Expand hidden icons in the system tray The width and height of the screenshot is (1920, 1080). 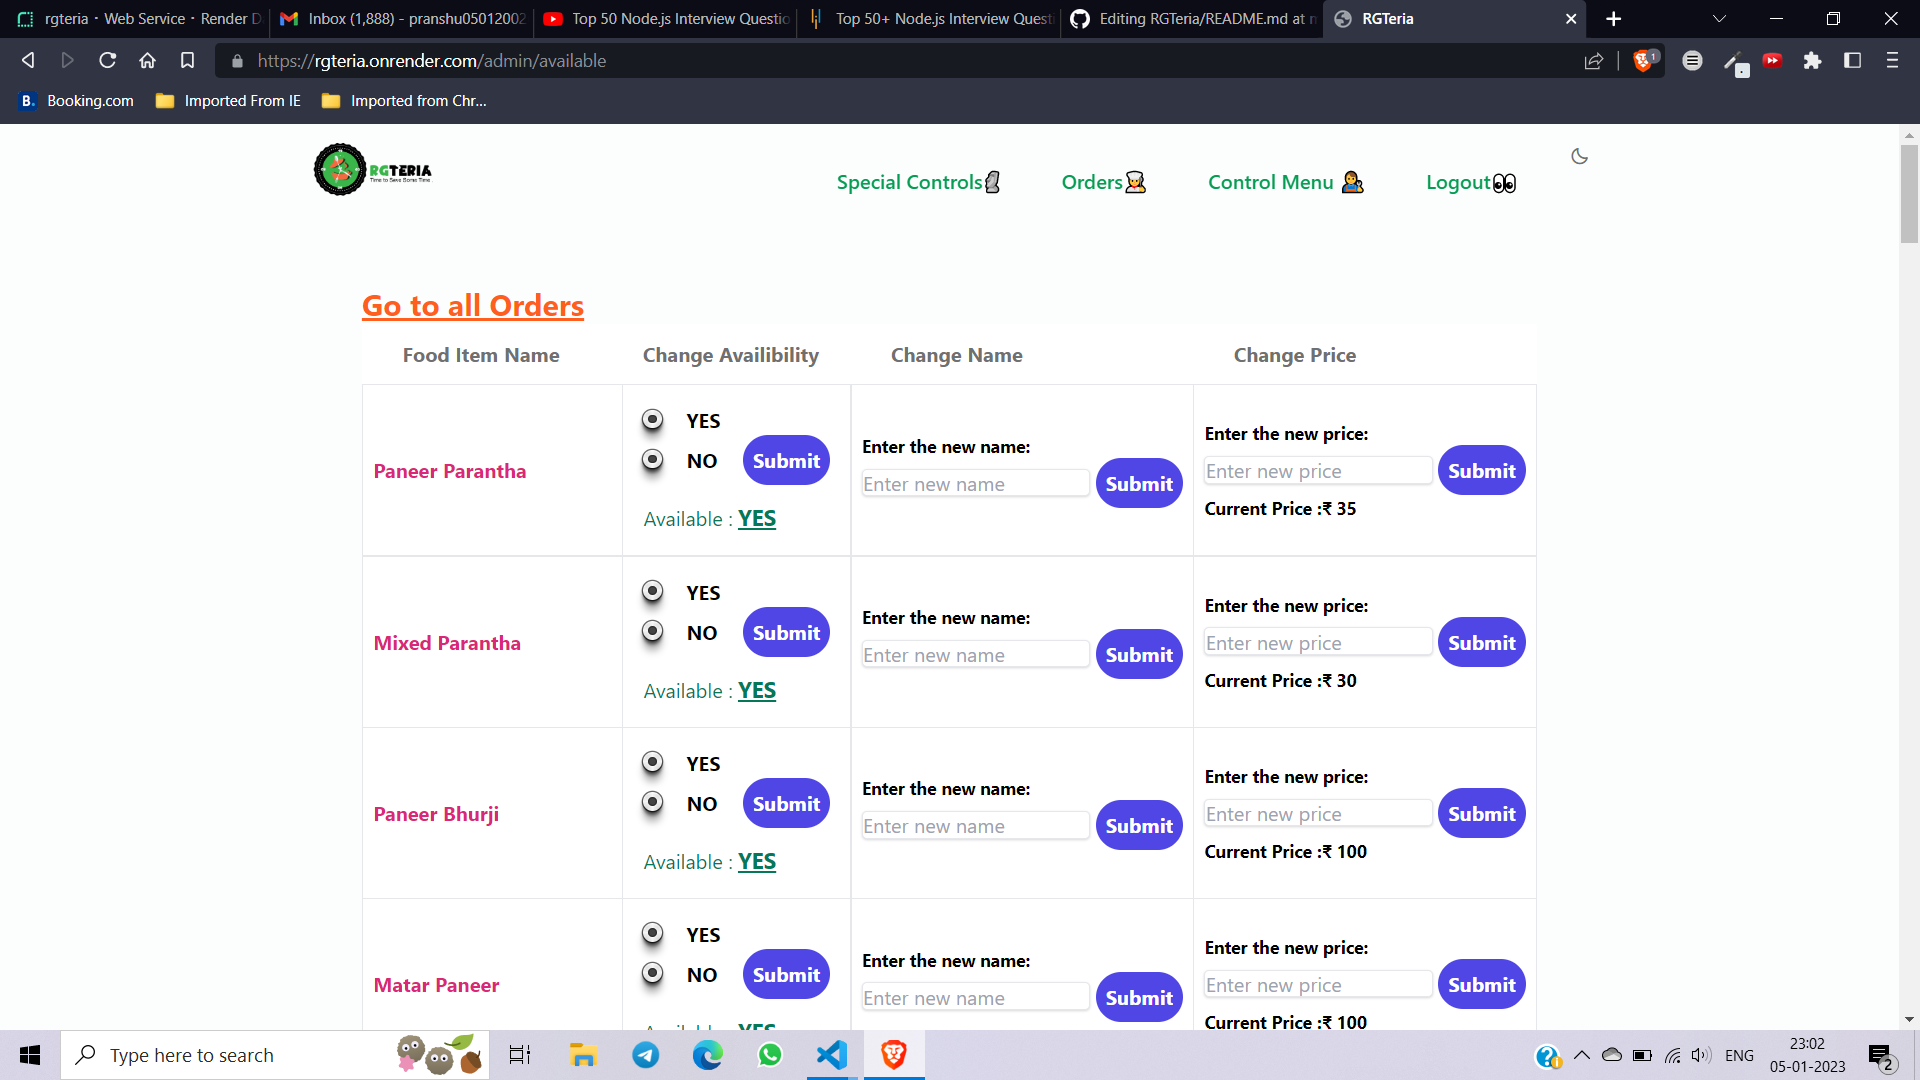tap(1582, 1054)
